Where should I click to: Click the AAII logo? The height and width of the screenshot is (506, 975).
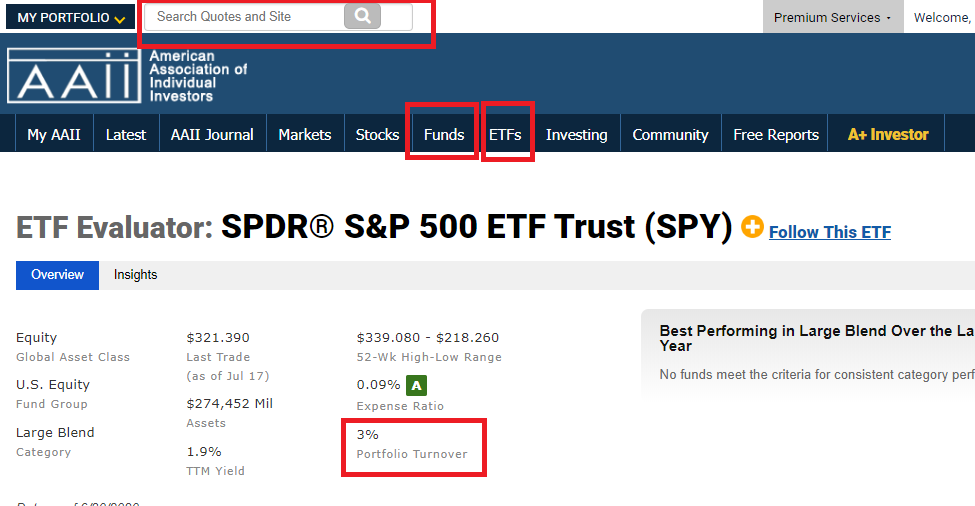pos(74,76)
